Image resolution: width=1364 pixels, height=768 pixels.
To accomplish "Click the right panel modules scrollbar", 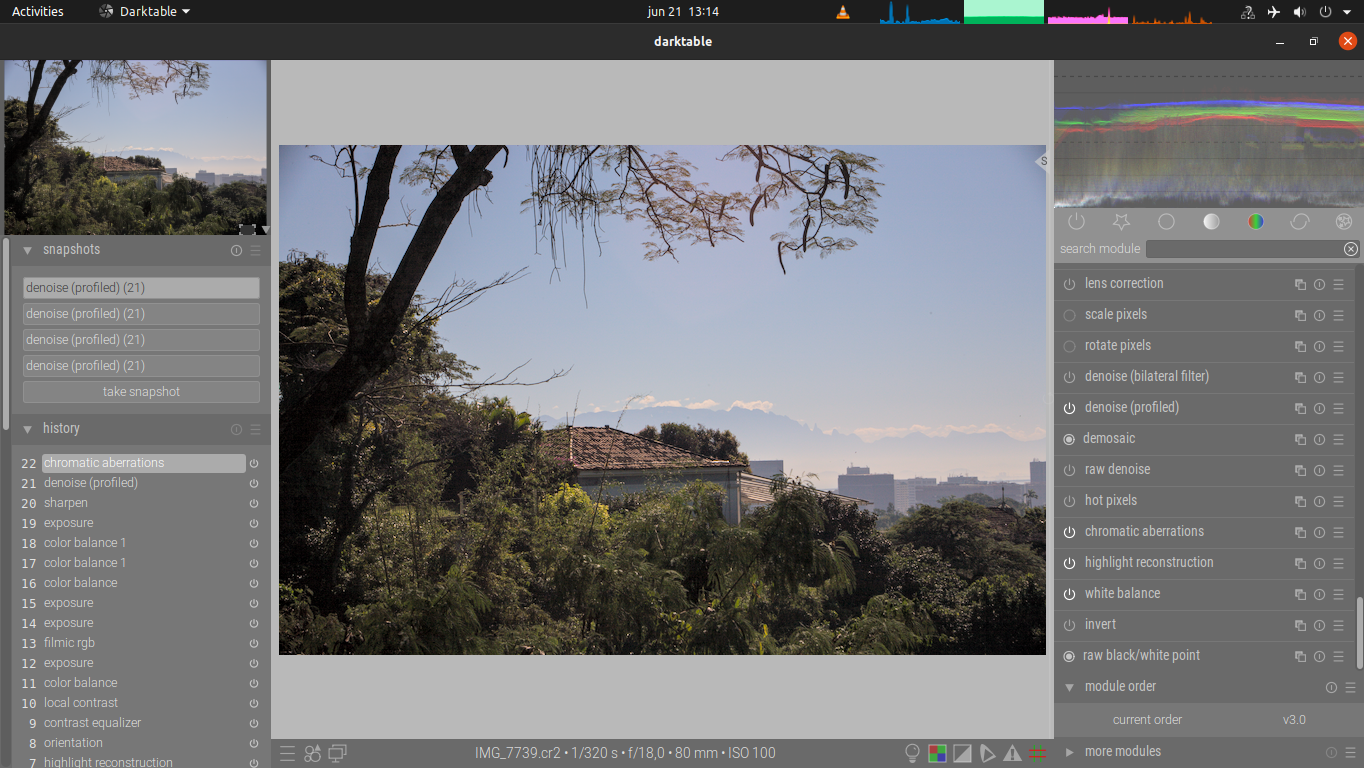I will click(x=1359, y=632).
